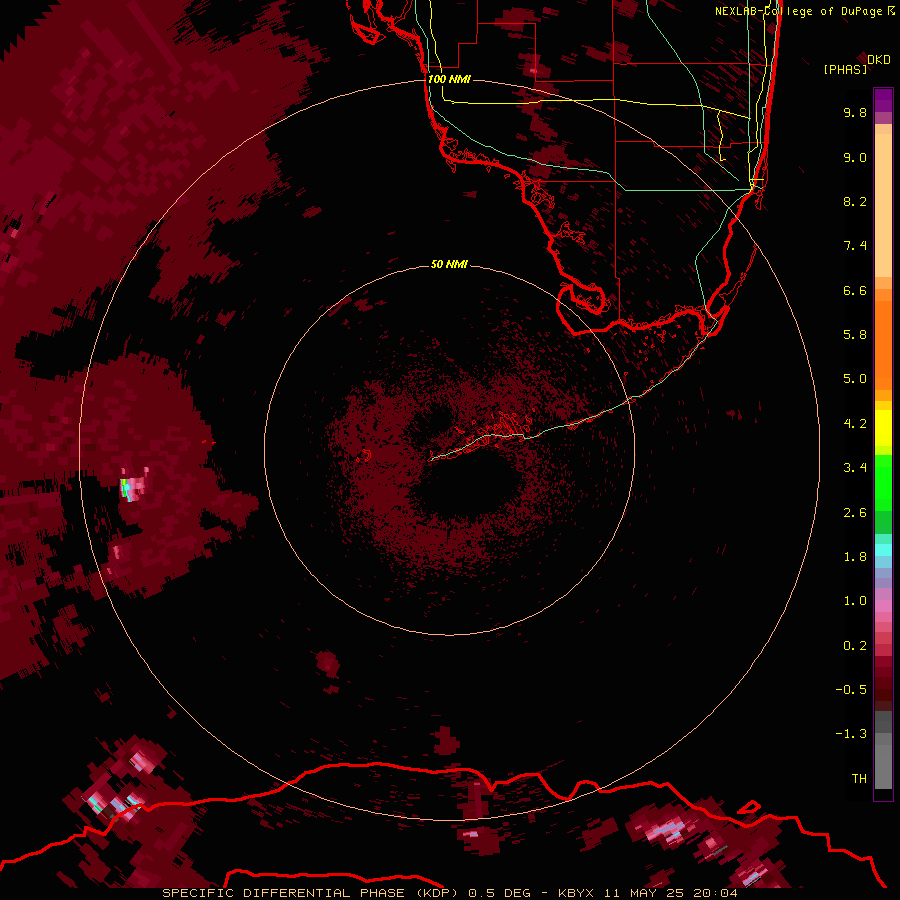Click the 100 NMI range ring label
The height and width of the screenshot is (900, 900).
(x=449, y=79)
